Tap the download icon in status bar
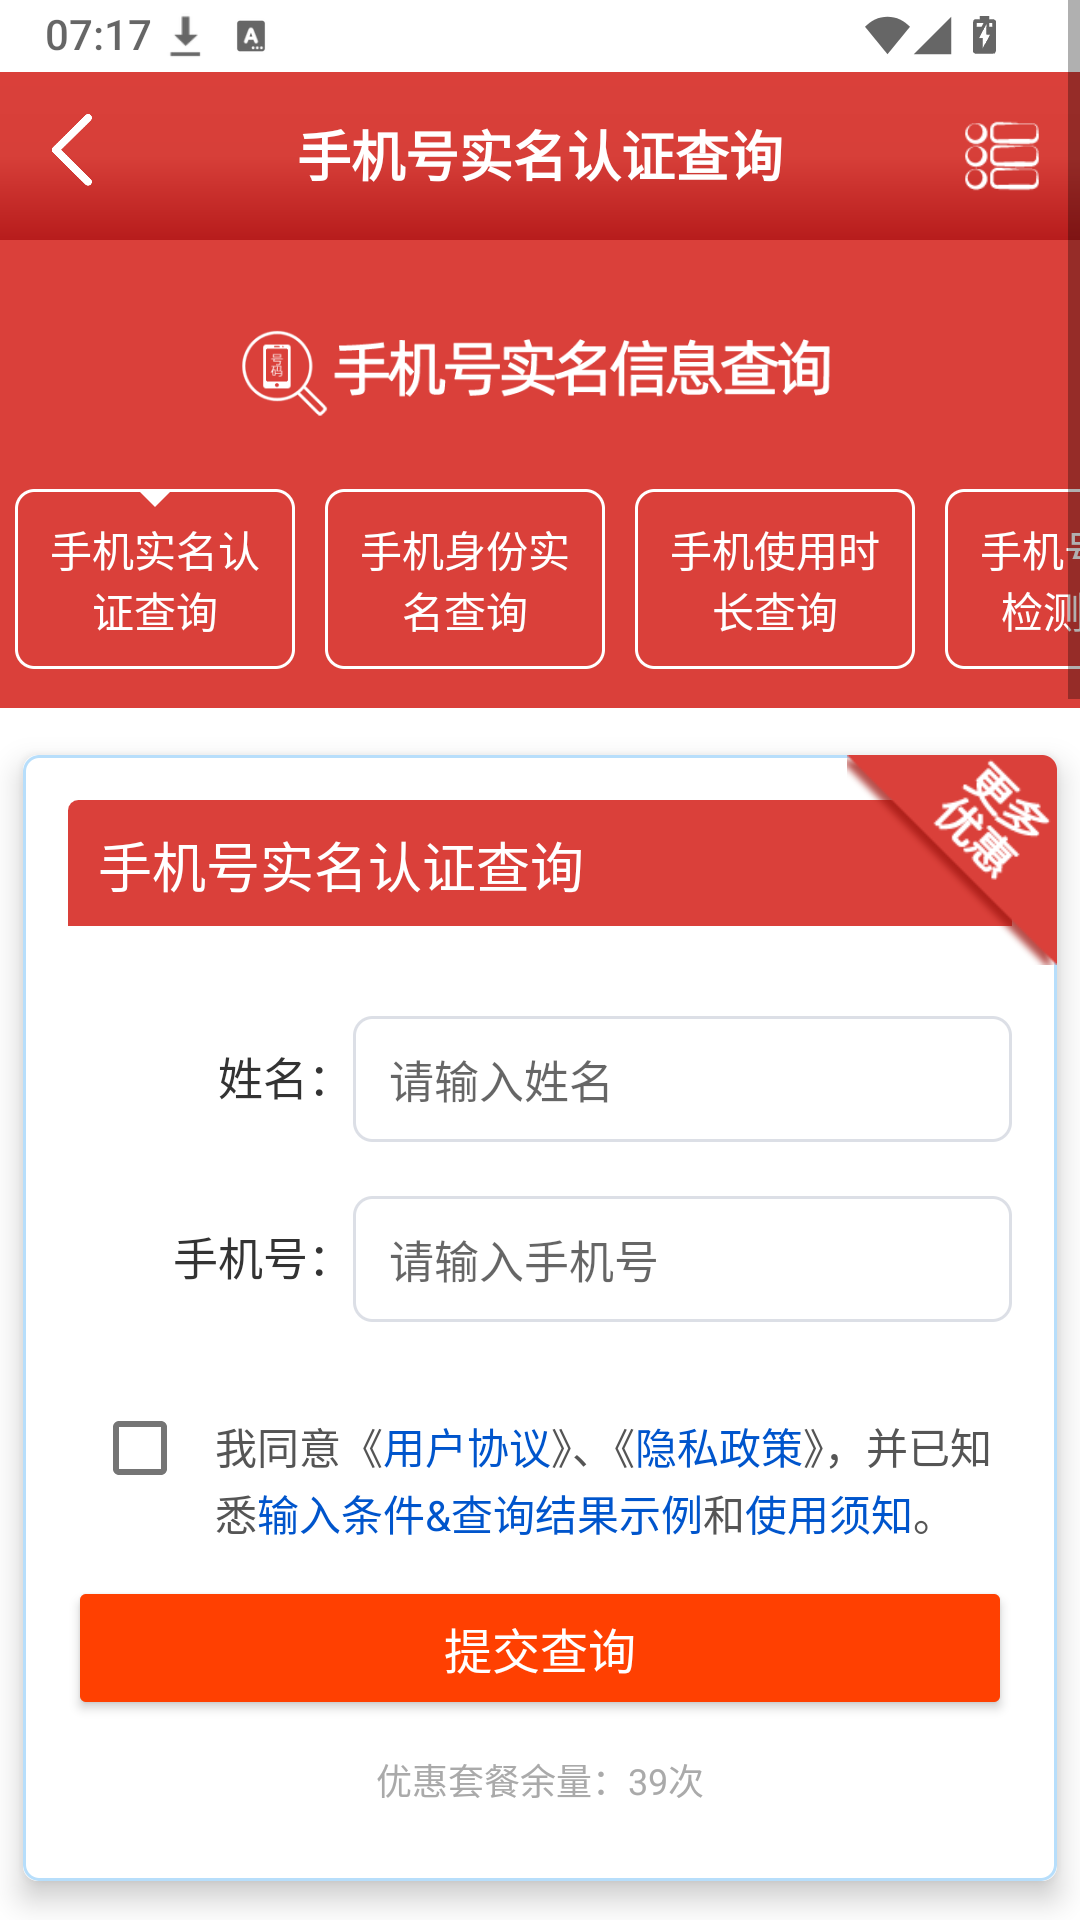 [x=185, y=37]
